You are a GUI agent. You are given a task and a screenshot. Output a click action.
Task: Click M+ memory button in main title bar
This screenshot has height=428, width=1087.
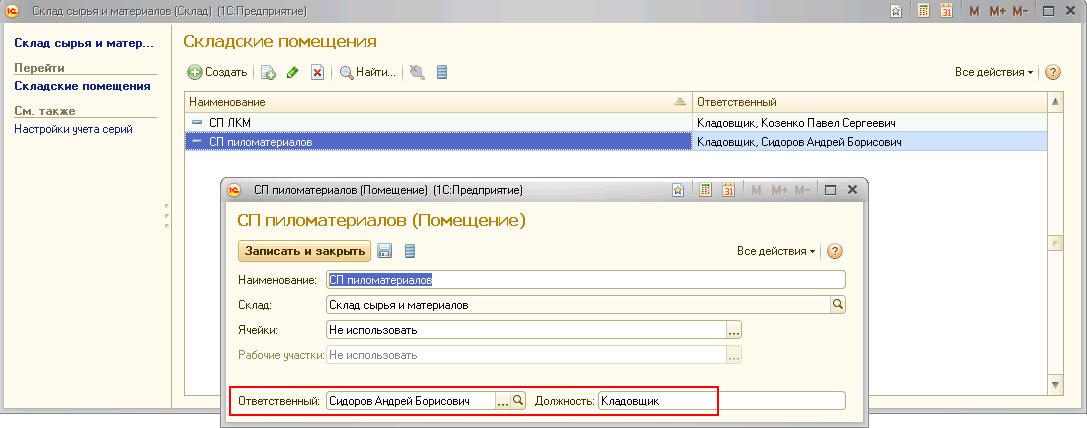[x=997, y=12]
